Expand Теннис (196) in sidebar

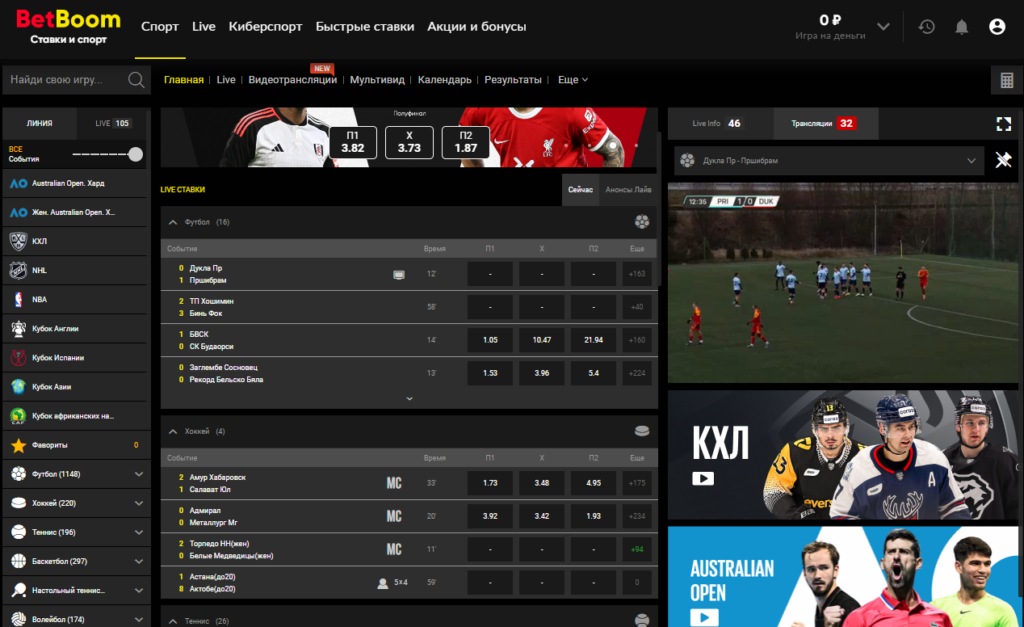tap(138, 532)
